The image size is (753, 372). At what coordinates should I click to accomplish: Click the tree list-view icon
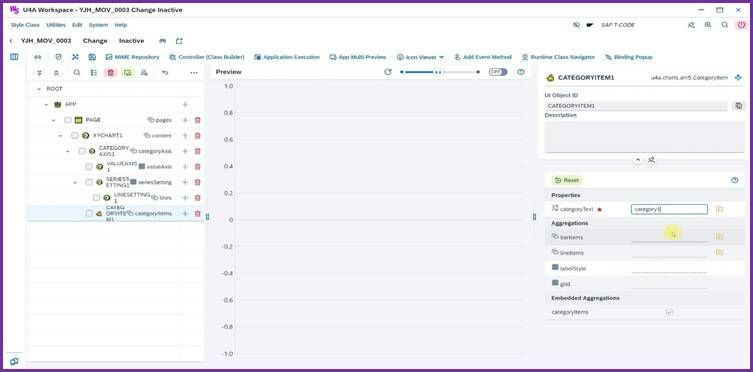(x=94, y=72)
